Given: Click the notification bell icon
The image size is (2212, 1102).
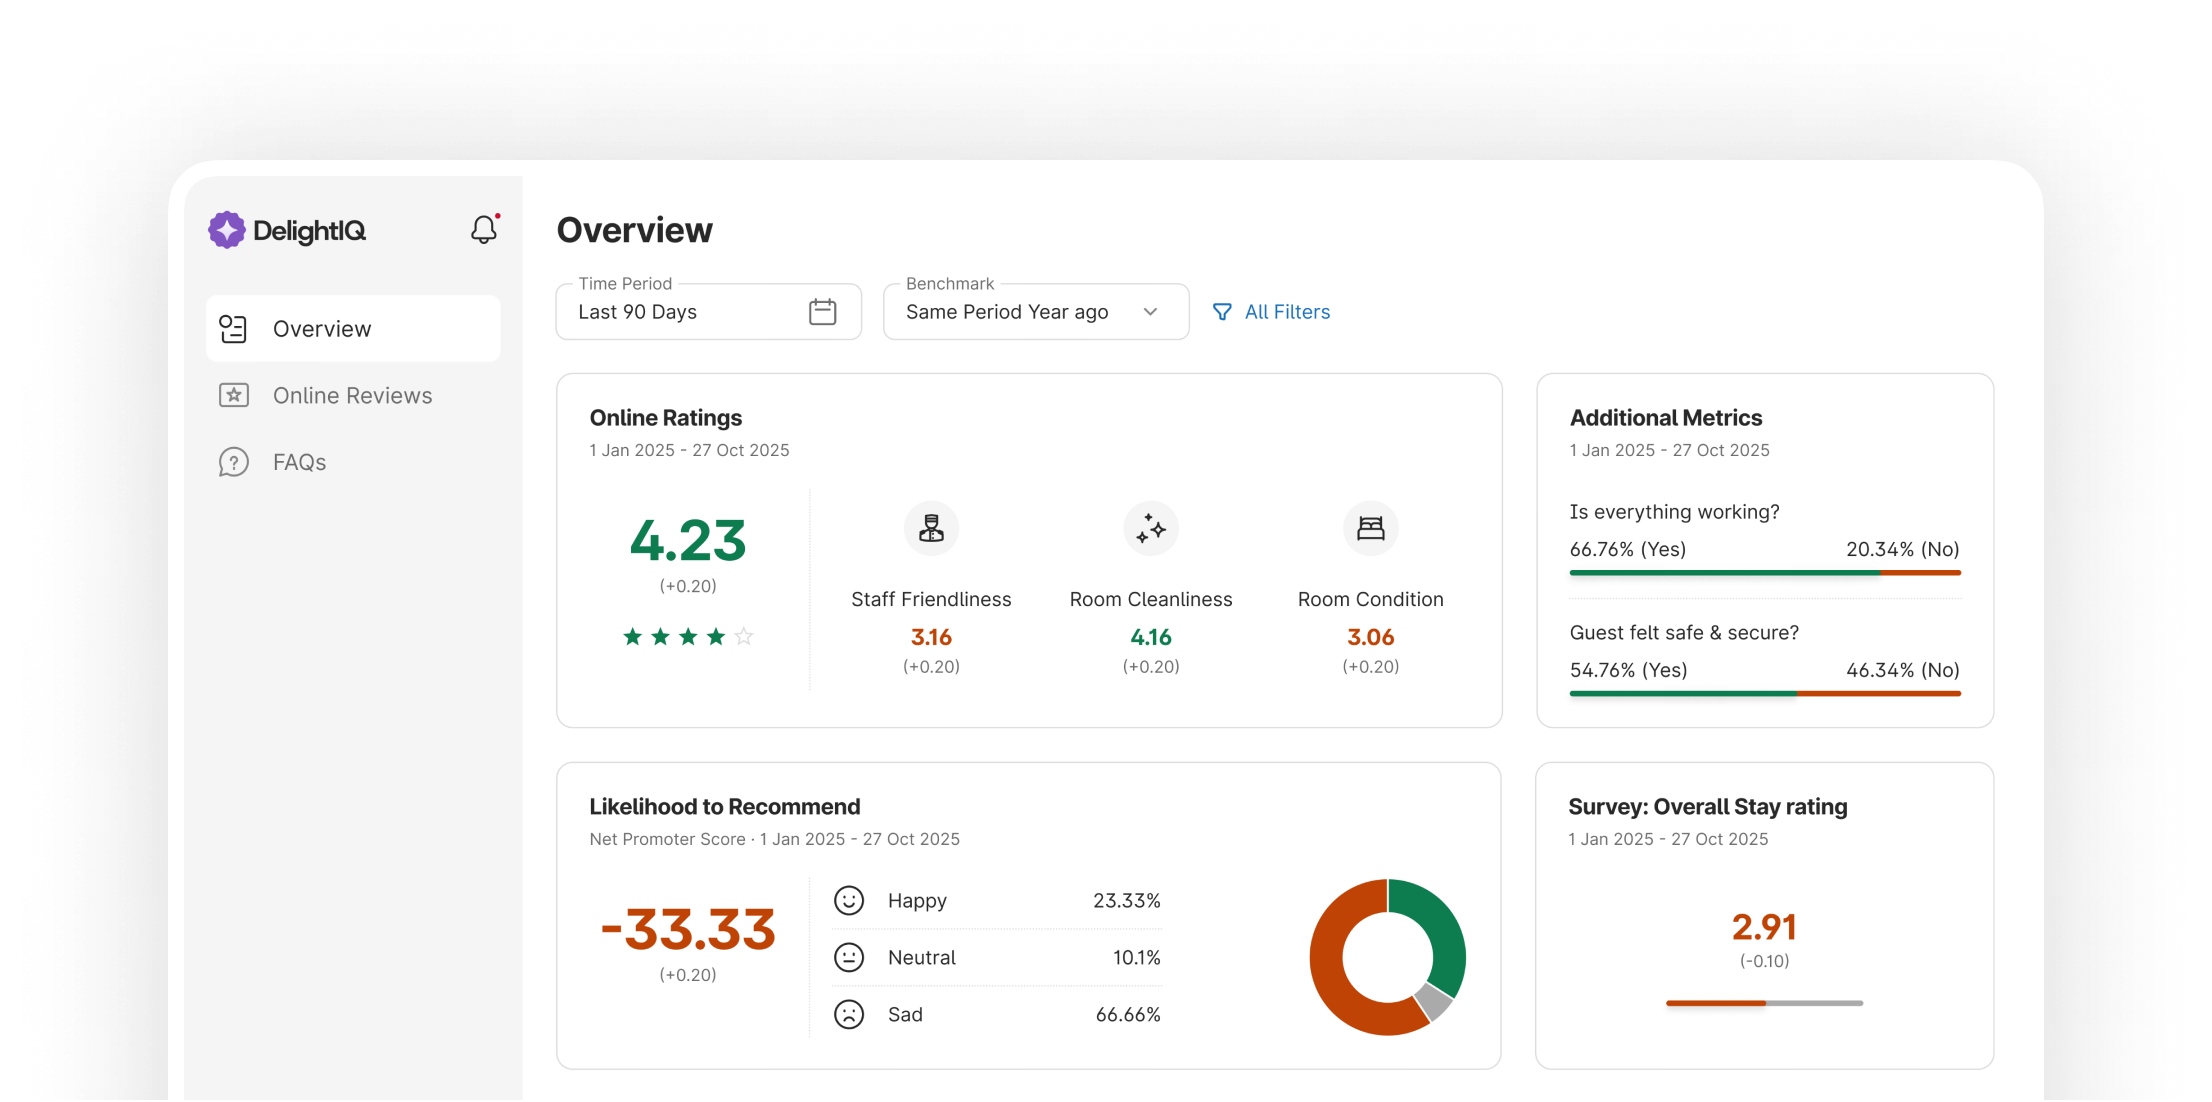Looking at the screenshot, I should click(x=484, y=230).
